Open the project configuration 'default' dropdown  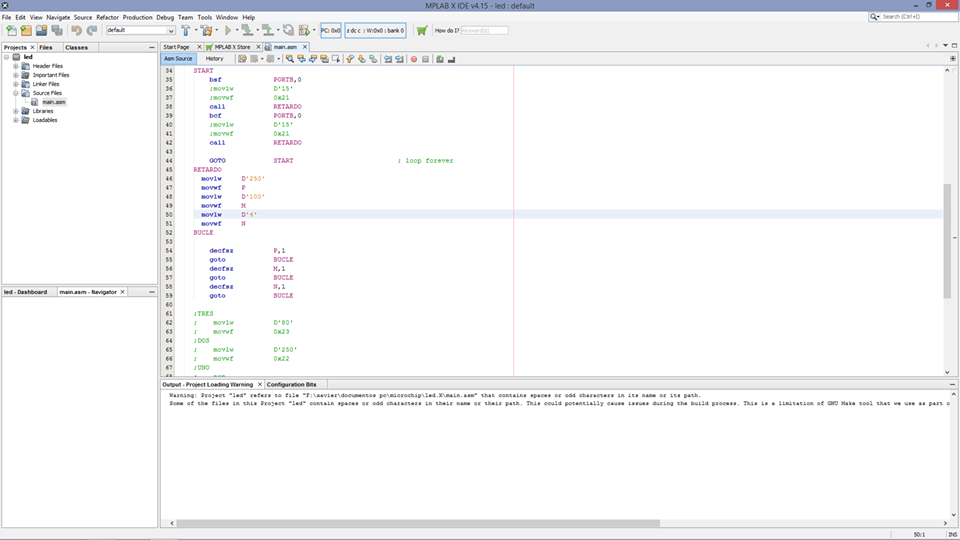click(141, 30)
